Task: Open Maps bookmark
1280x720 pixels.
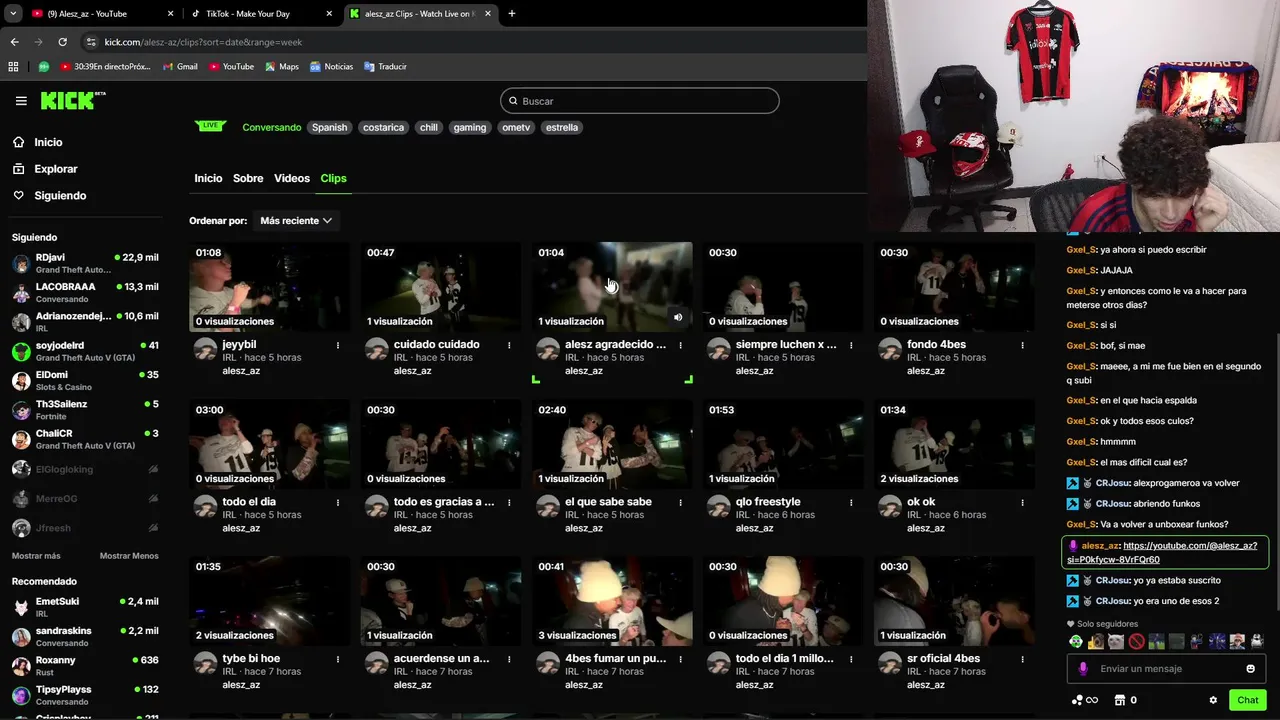Action: coord(281,67)
